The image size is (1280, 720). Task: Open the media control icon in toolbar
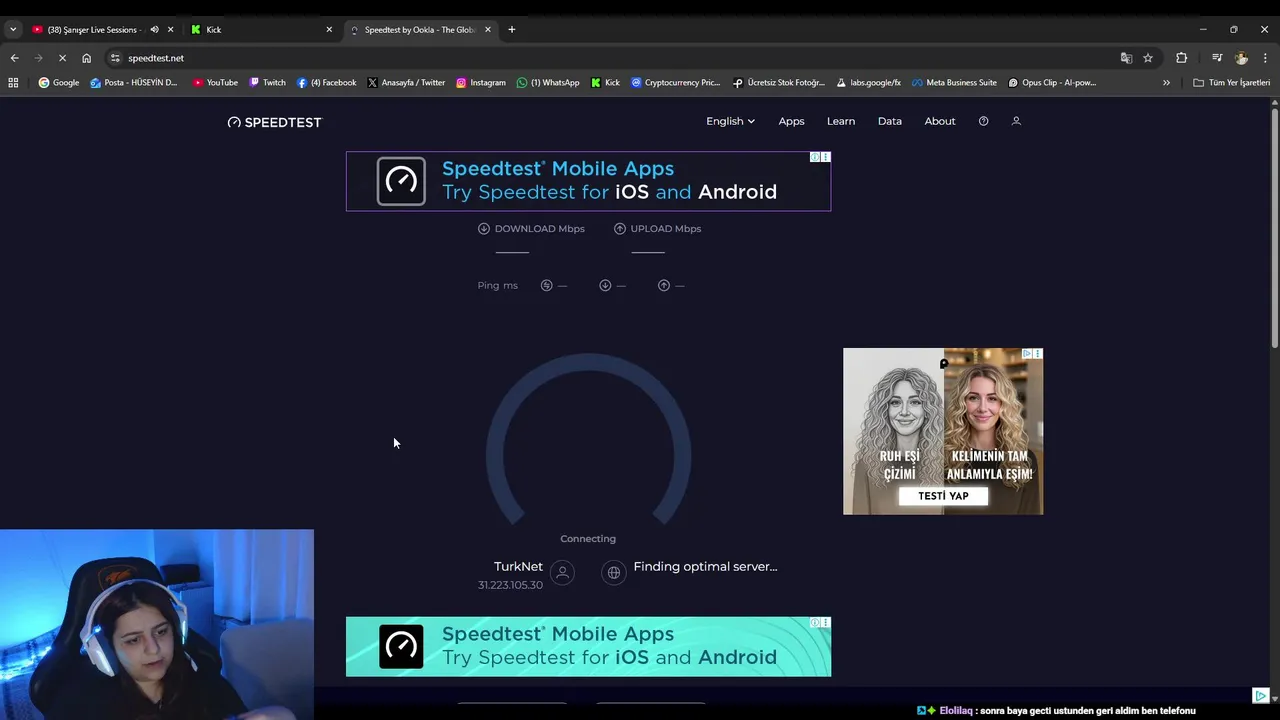1217,58
